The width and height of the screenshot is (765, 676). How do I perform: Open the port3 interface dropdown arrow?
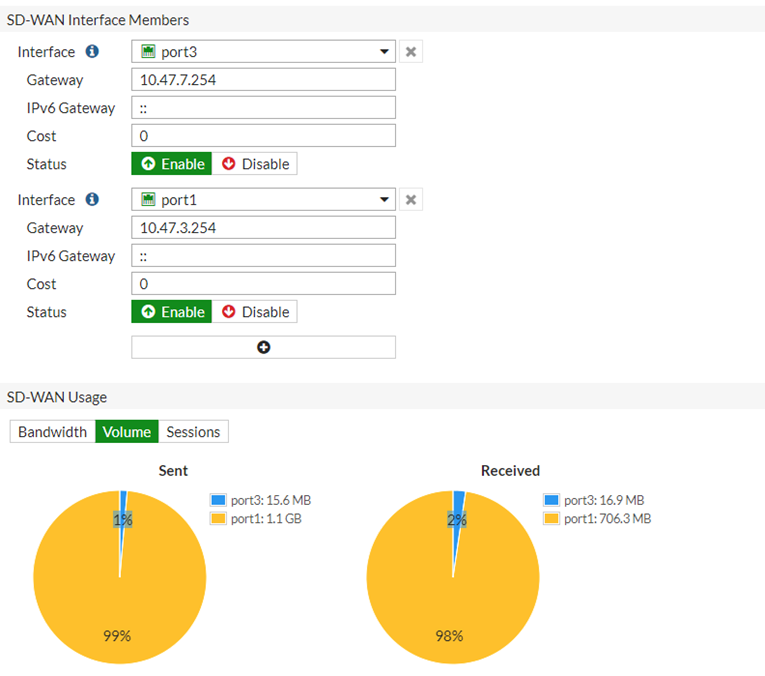[385, 52]
